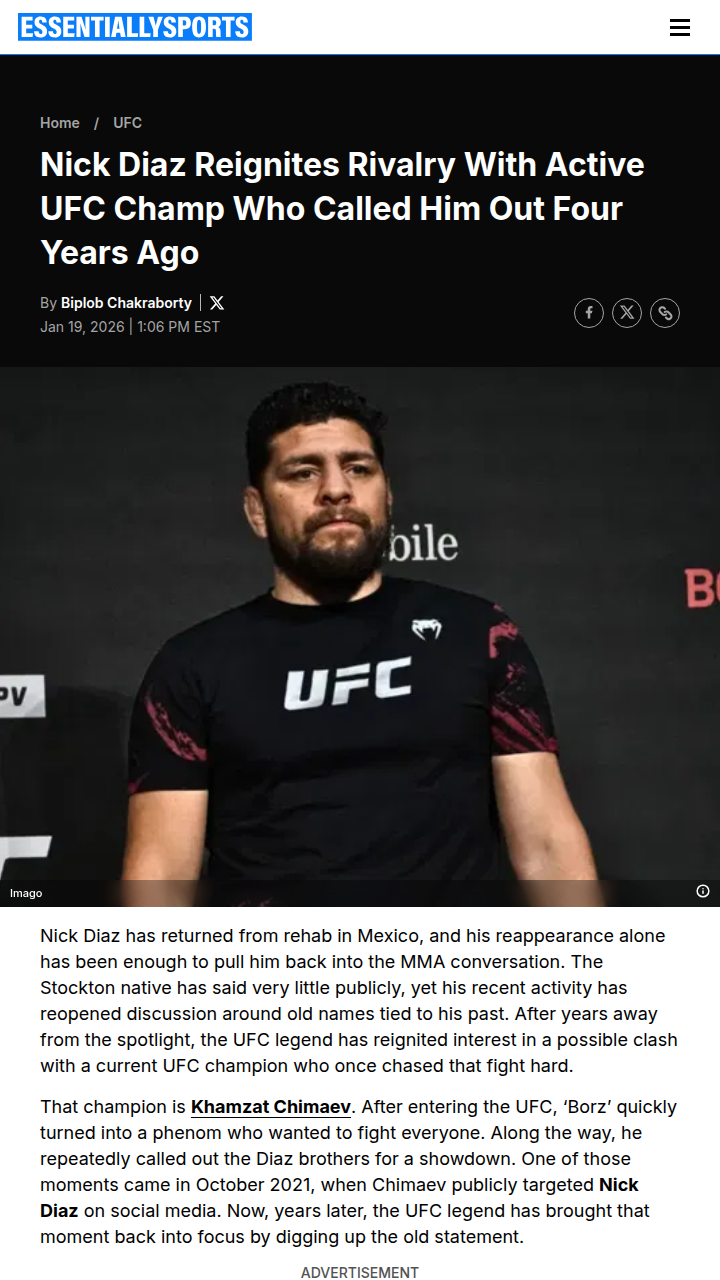Click the Imago image credit
This screenshot has height=1280, width=720.
coord(26,893)
